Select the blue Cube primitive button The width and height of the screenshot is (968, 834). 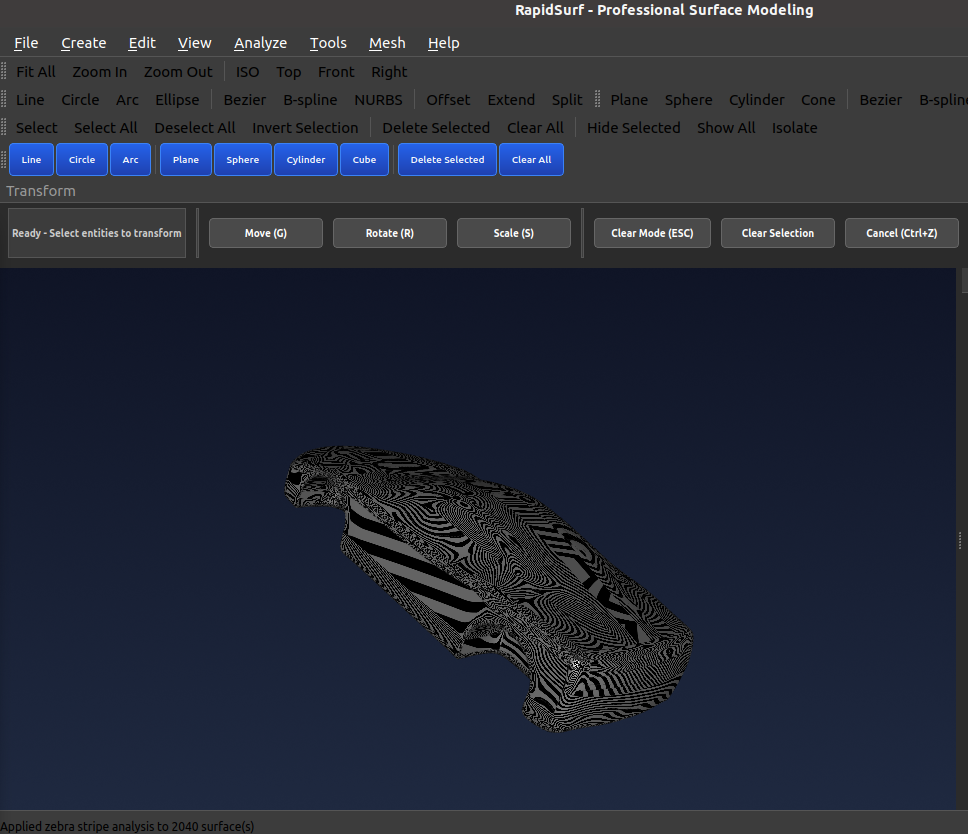coord(364,160)
